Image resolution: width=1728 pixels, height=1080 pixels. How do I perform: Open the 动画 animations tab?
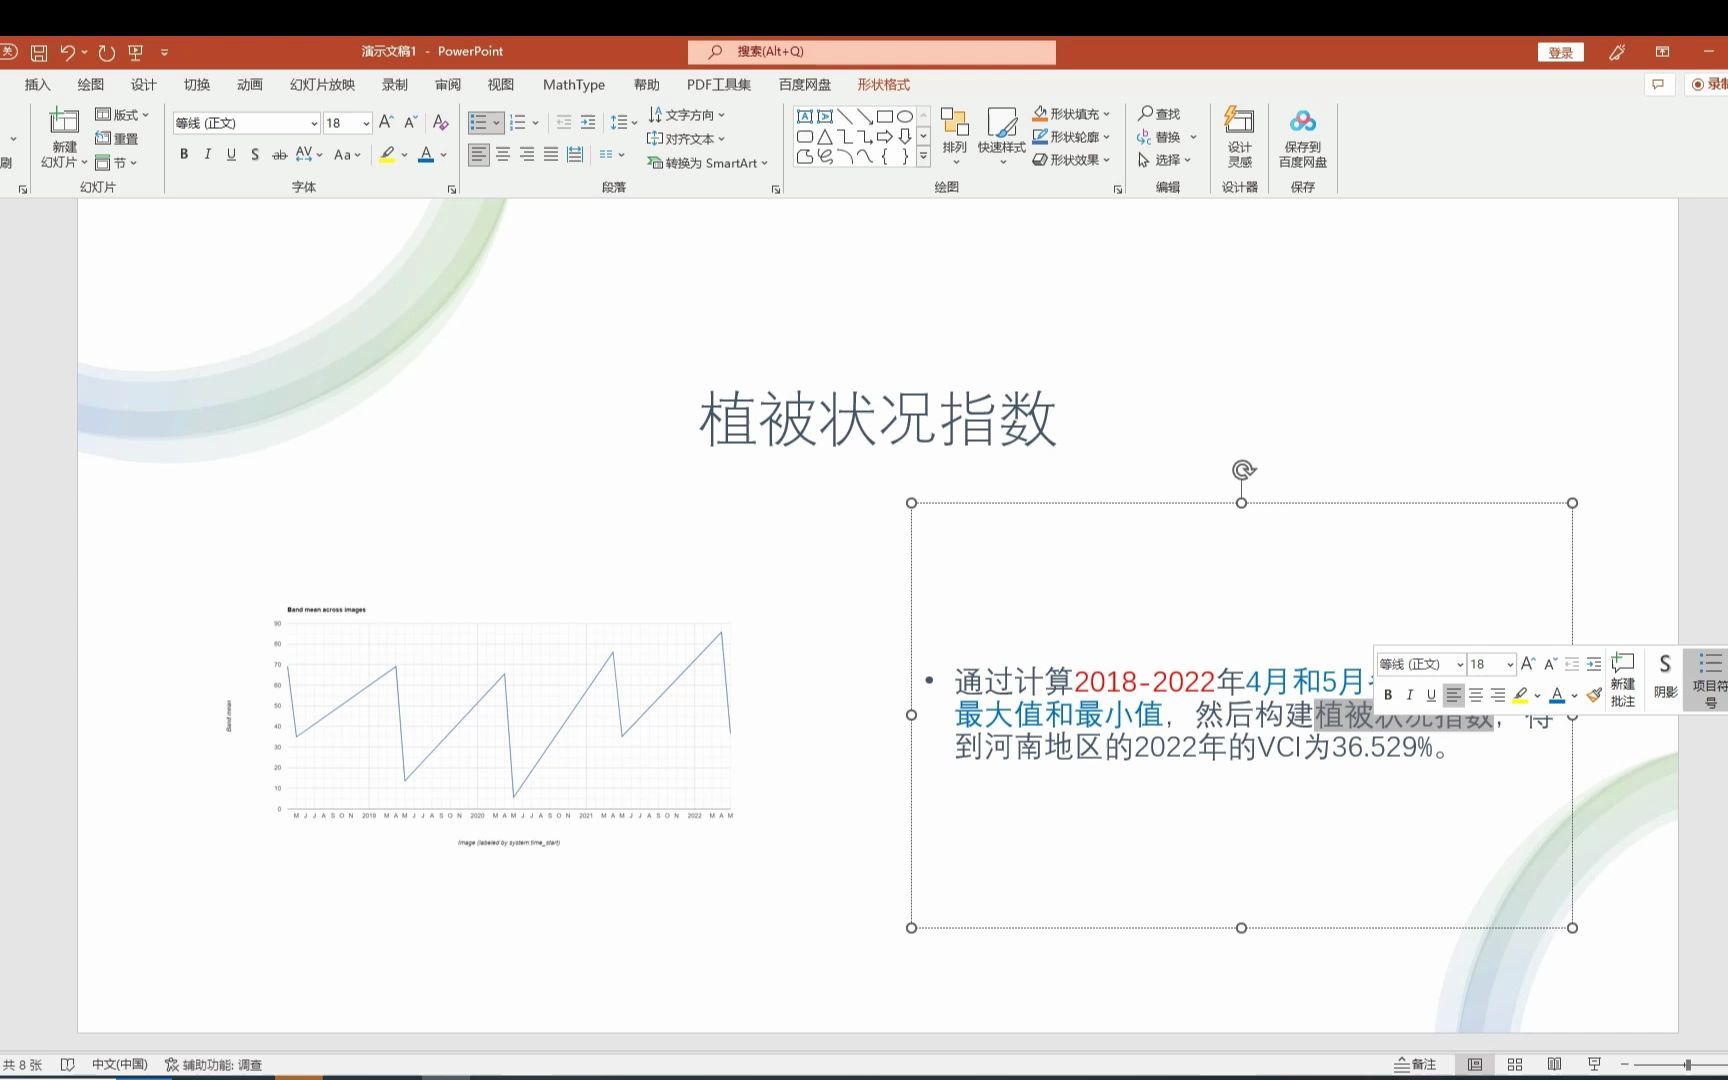pos(250,85)
